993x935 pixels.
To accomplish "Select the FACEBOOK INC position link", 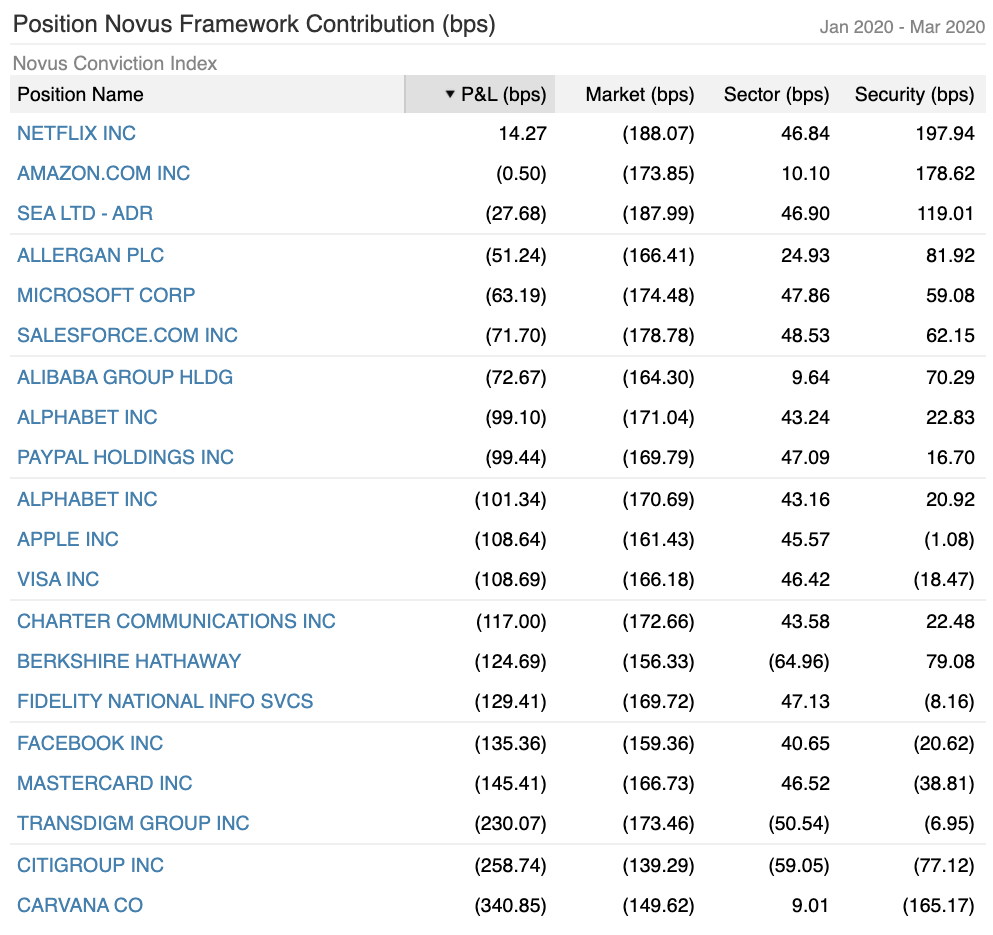I will coord(90,743).
